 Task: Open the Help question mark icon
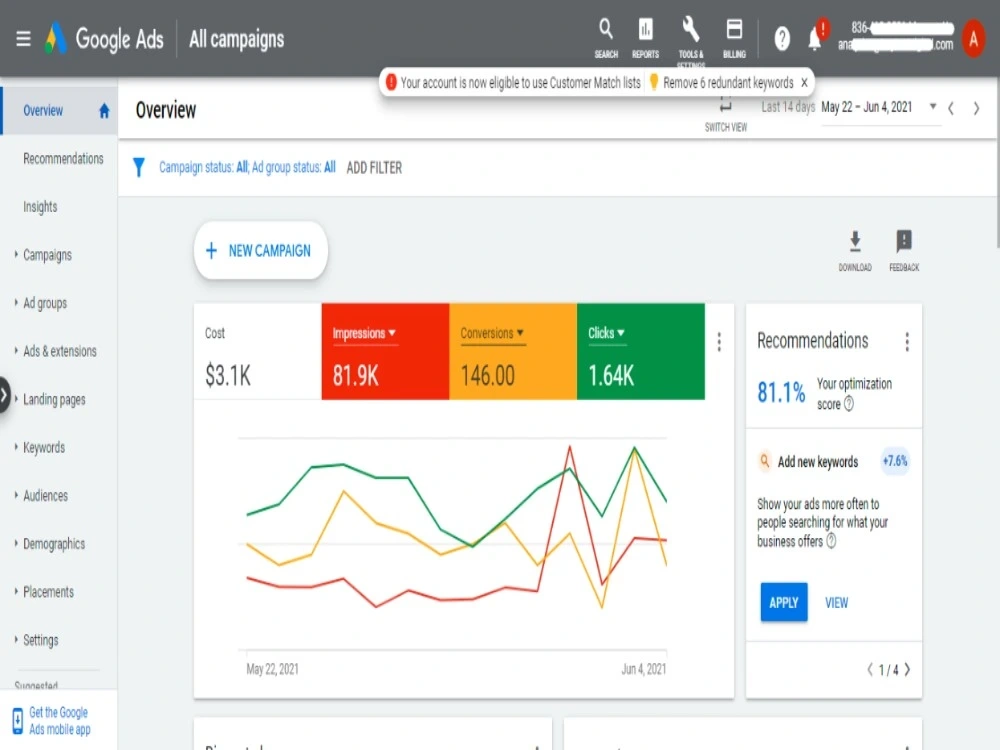click(782, 40)
